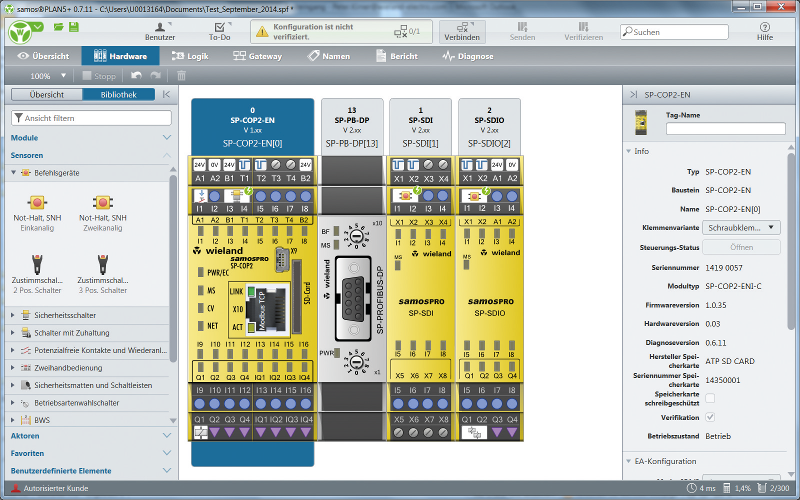Screen dimensions: 800x500
Task: Select Zustimmschalter 2 Pos. Schalter element
Action: (37, 274)
